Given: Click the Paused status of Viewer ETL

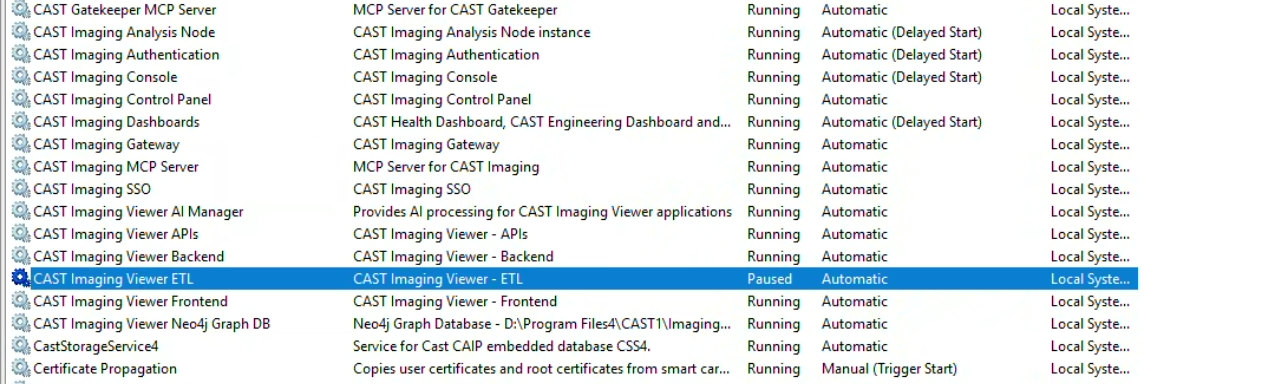Looking at the screenshot, I should pyautogui.click(x=769, y=279).
